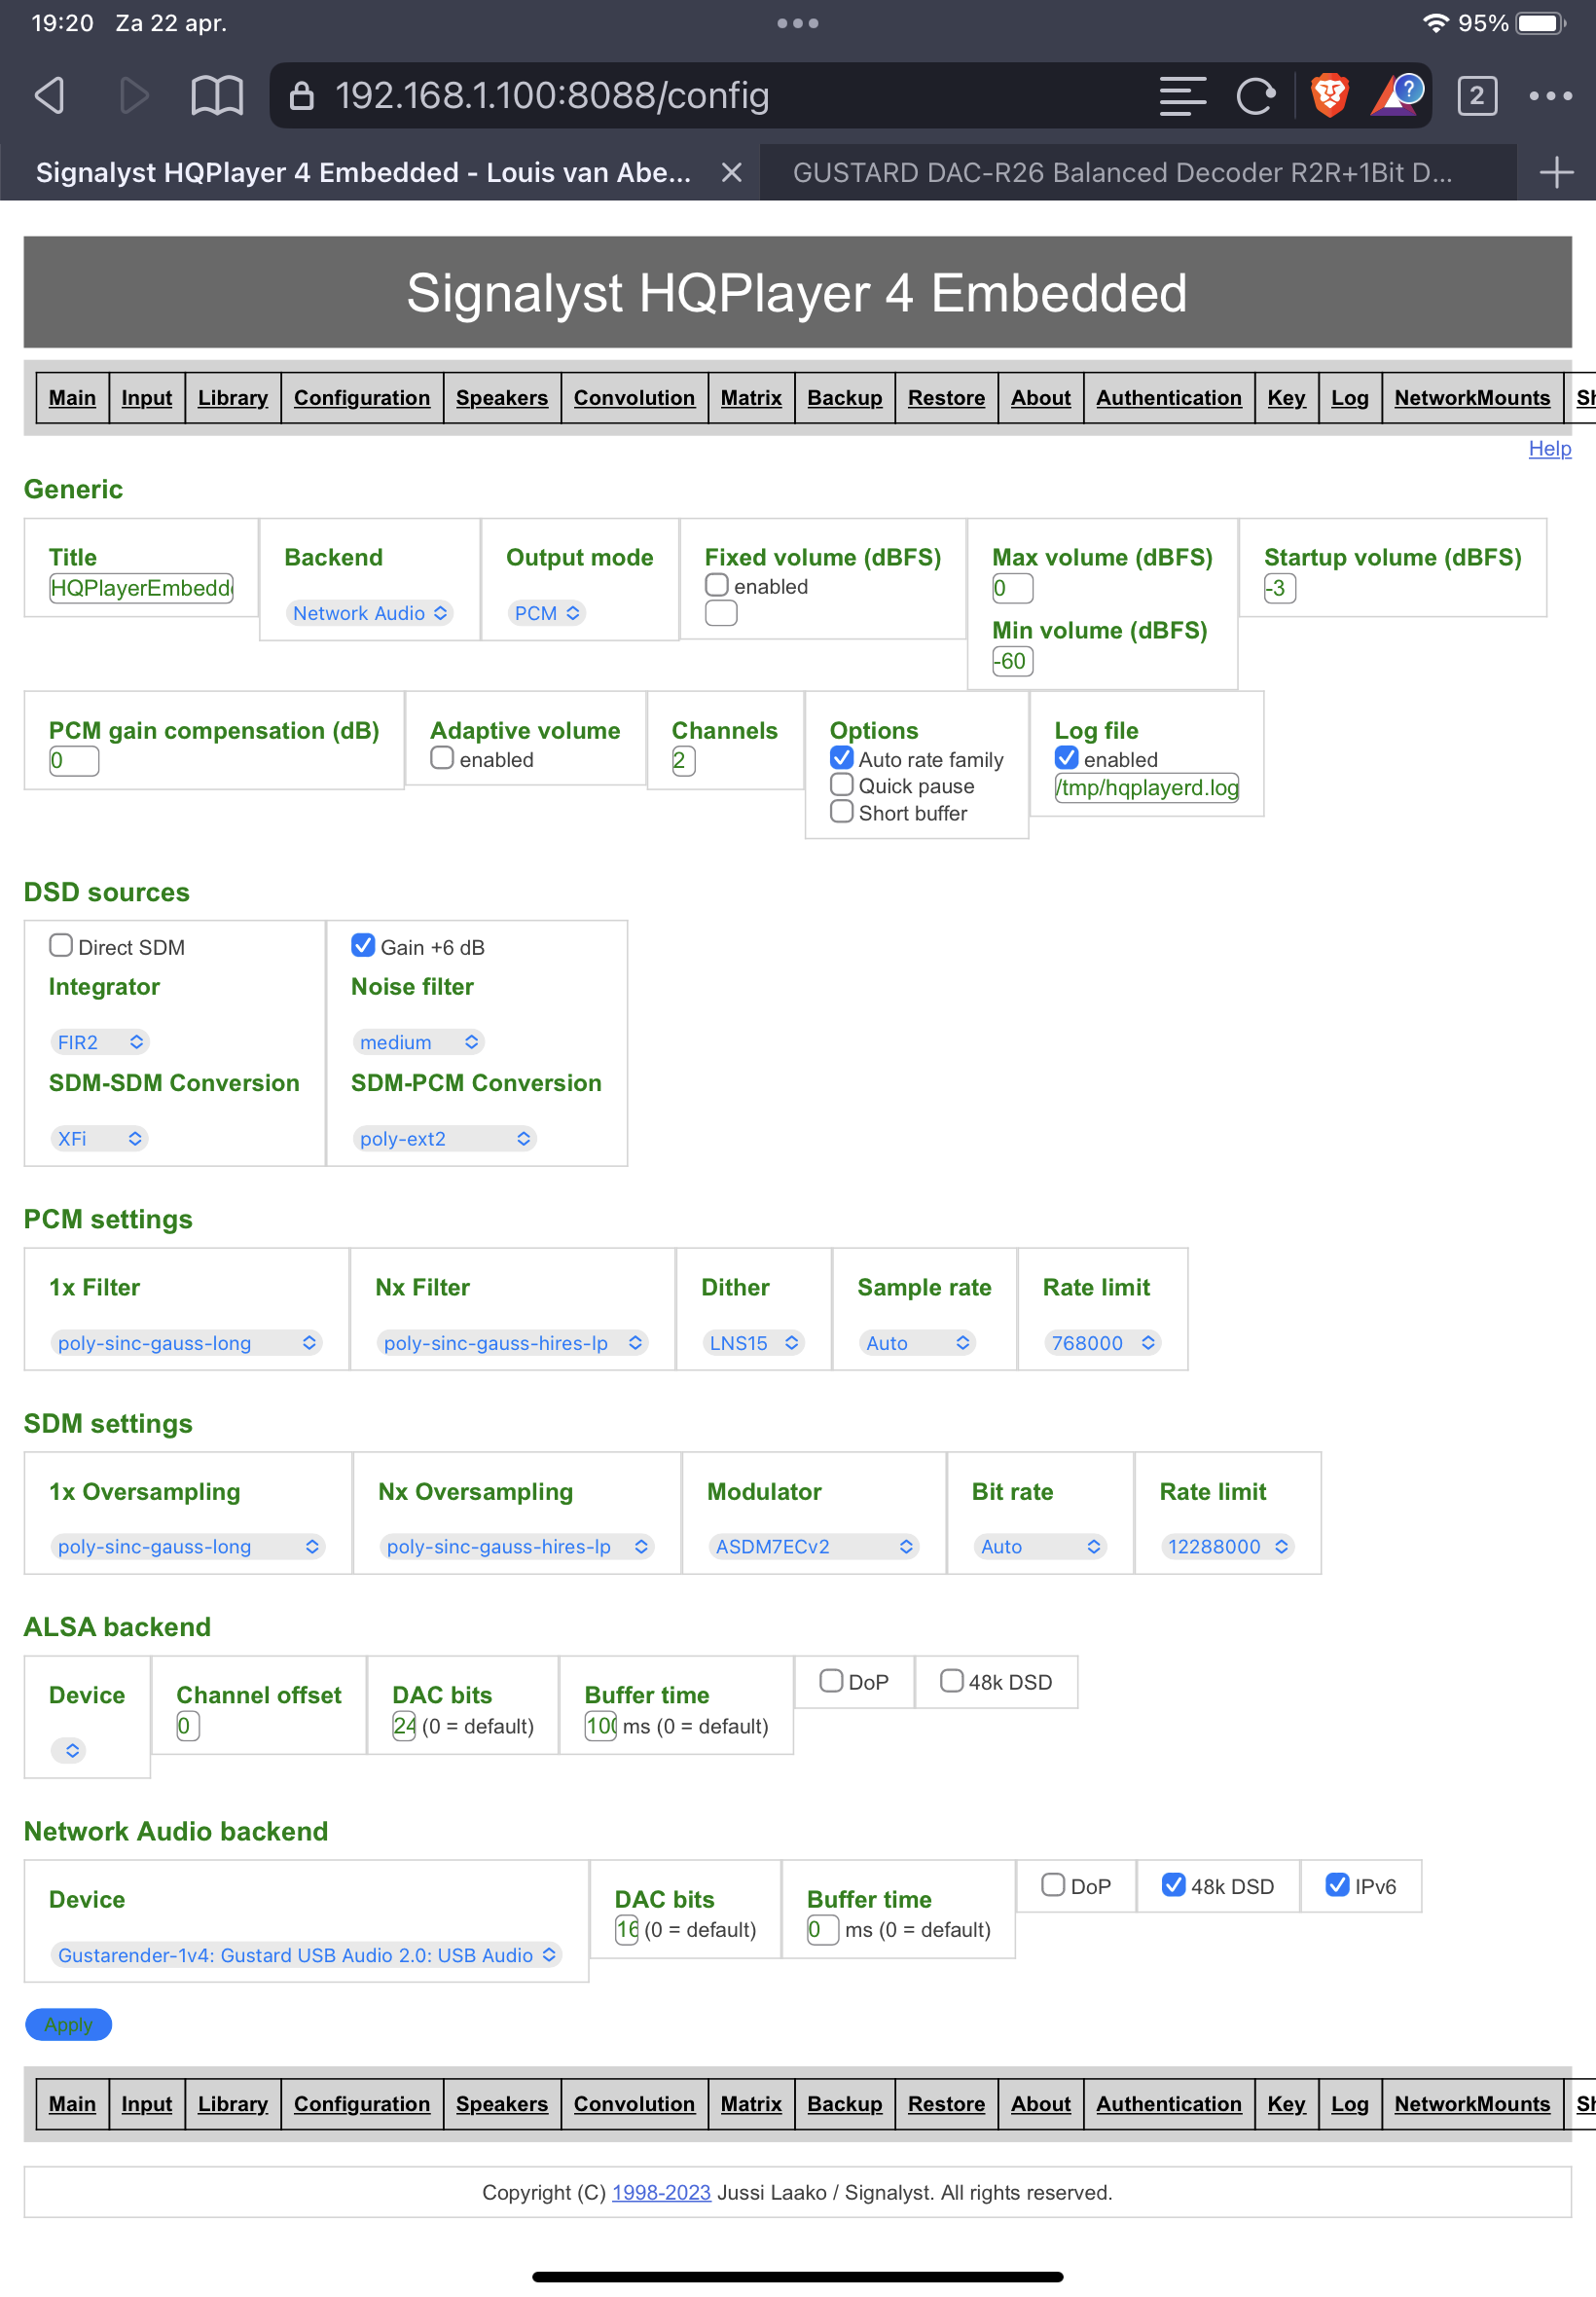Open the bottom Log link
This screenshot has width=1596, height=2297.
pyautogui.click(x=1349, y=2104)
